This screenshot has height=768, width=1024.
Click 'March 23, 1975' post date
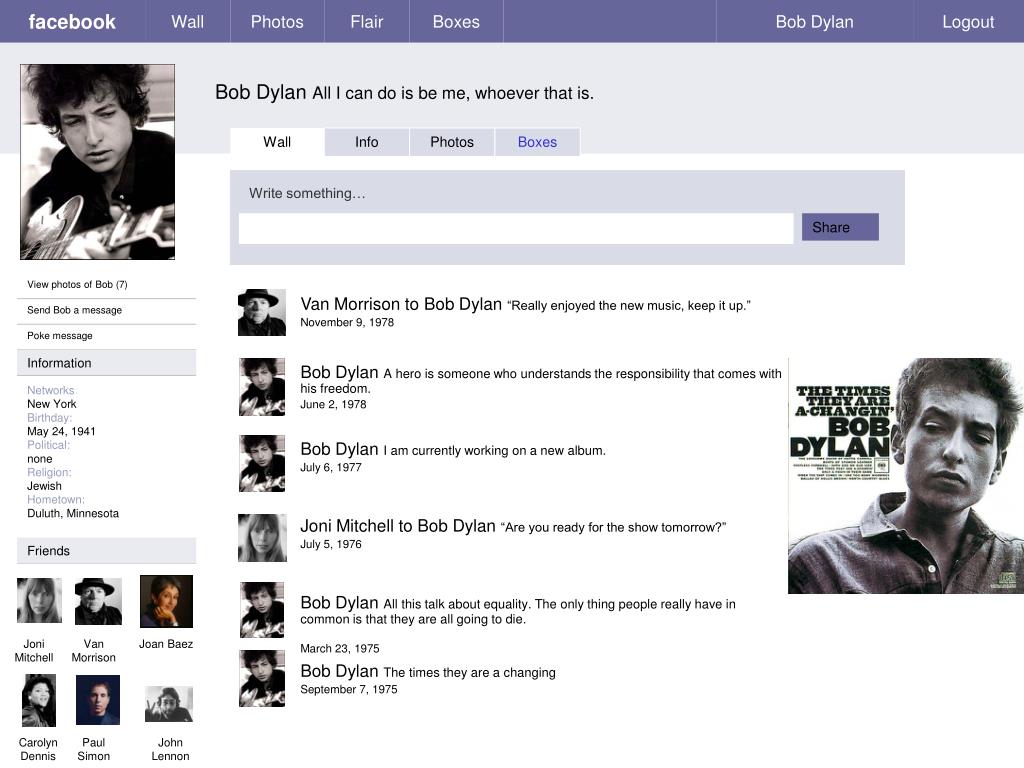tap(340, 648)
